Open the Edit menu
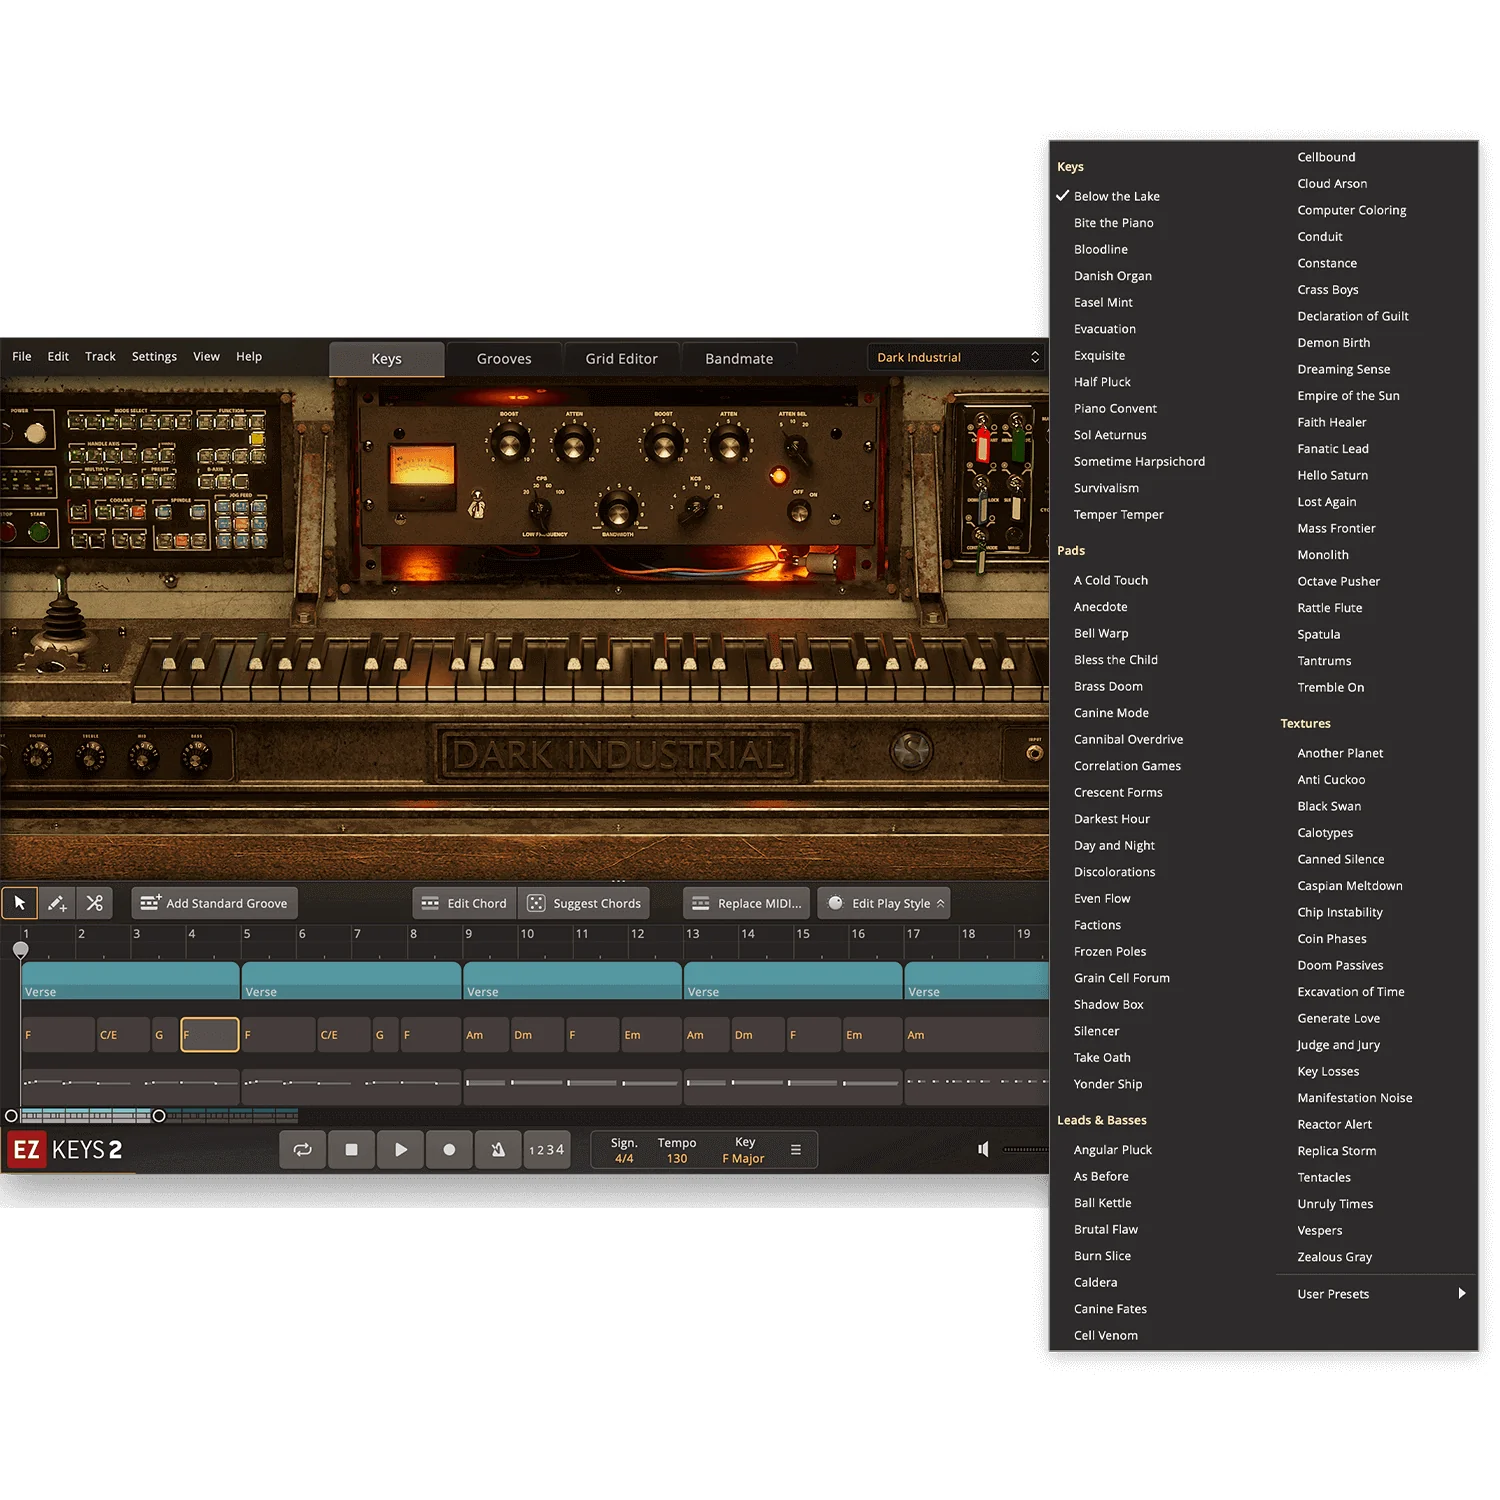The image size is (1500, 1500). tap(58, 357)
